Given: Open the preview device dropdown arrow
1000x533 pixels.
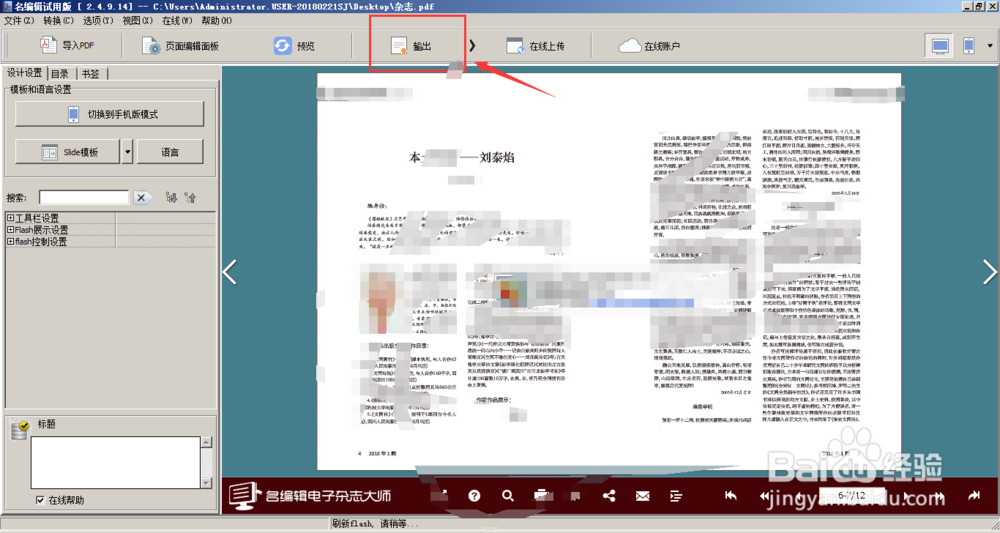Looking at the screenshot, I should tap(990, 46).
